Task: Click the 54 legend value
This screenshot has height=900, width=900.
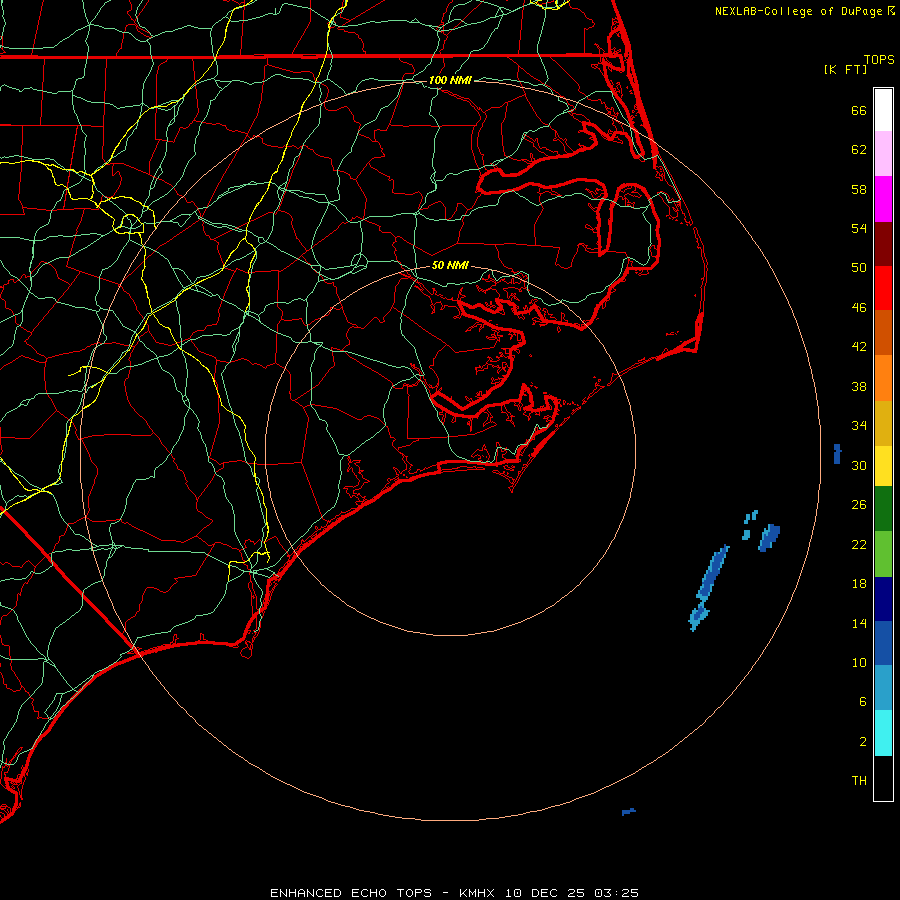Action: click(859, 228)
